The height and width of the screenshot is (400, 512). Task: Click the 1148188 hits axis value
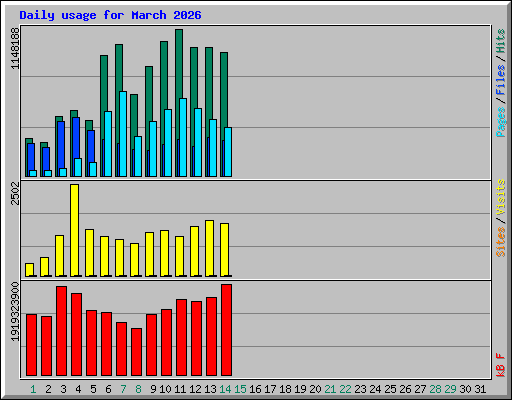[x=15, y=48]
